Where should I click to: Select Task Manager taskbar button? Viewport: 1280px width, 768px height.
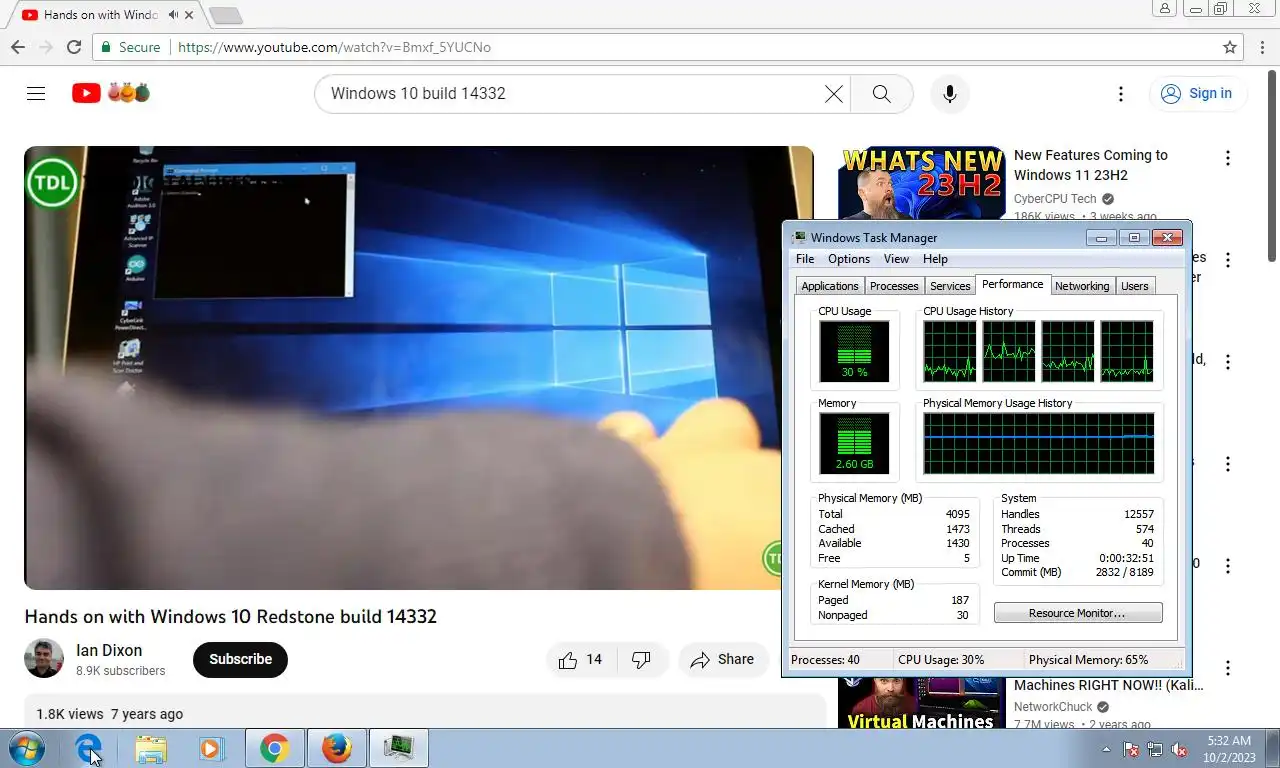click(x=399, y=748)
